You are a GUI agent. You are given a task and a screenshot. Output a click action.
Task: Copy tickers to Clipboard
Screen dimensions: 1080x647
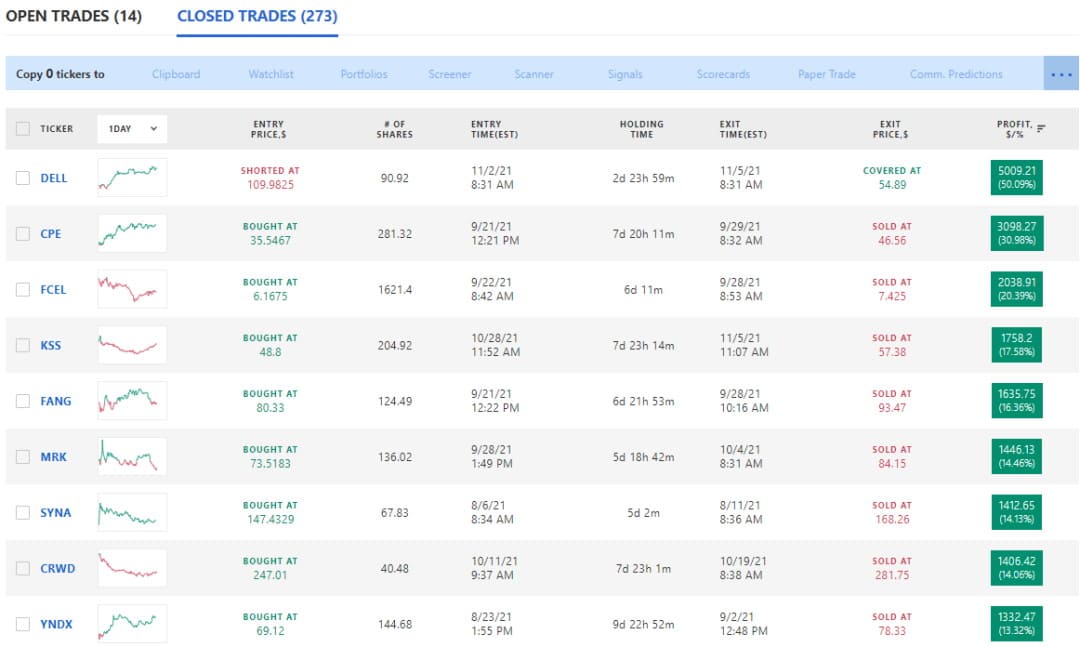pos(176,74)
